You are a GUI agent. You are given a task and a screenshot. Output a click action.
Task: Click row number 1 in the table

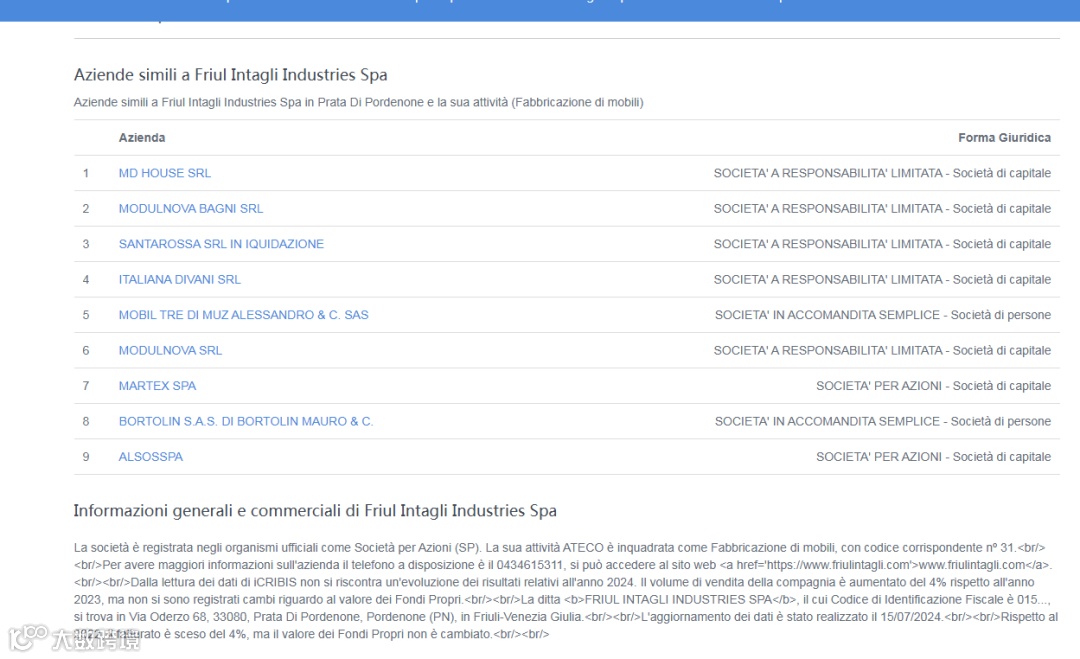click(x=86, y=173)
